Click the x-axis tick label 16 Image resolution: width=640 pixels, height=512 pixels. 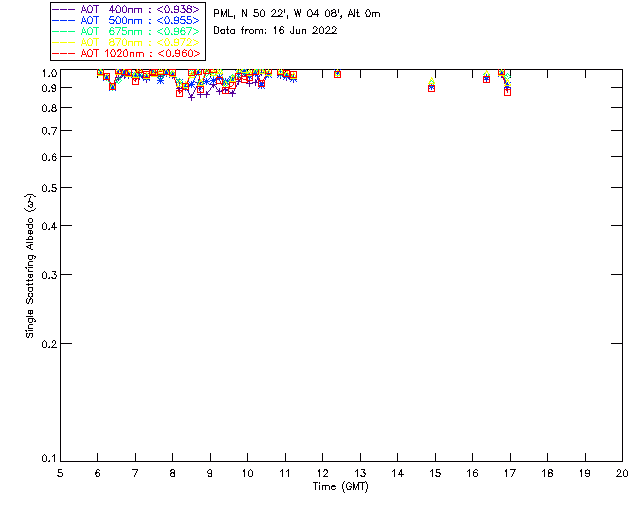pos(472,473)
